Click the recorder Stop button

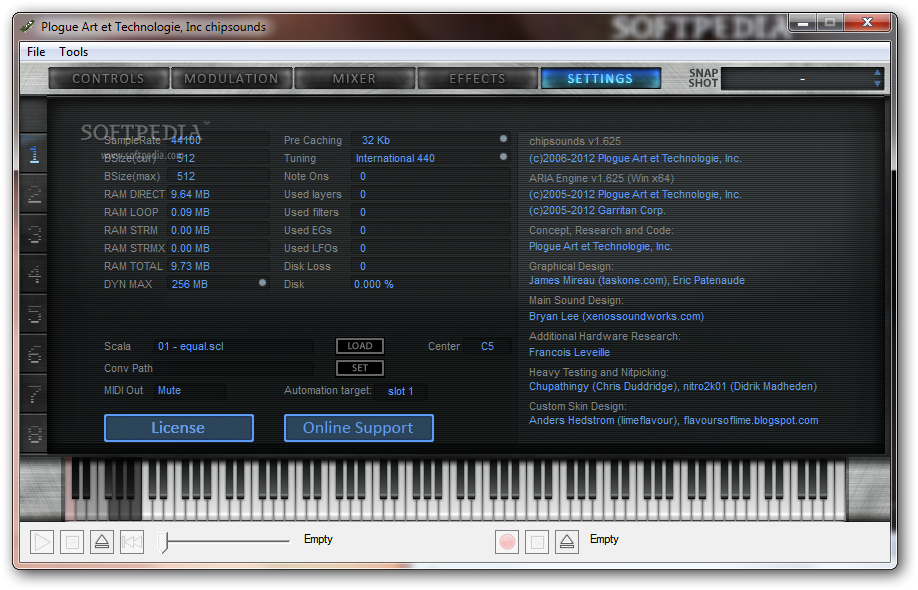[x=537, y=542]
